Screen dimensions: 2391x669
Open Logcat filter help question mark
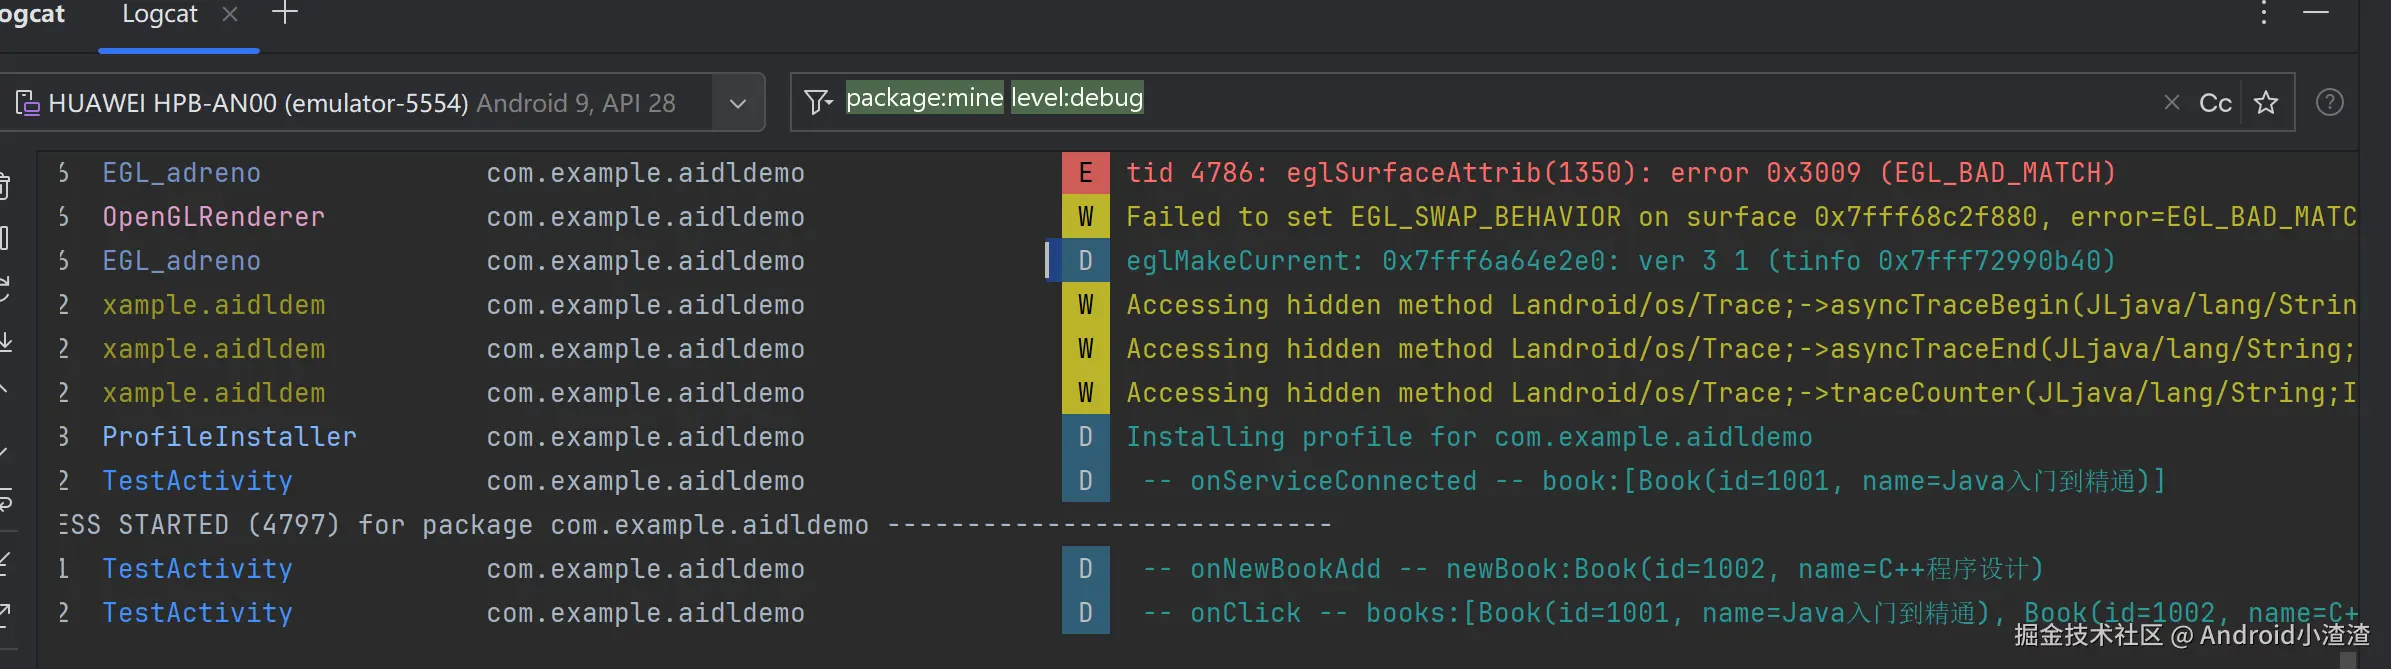point(2329,102)
